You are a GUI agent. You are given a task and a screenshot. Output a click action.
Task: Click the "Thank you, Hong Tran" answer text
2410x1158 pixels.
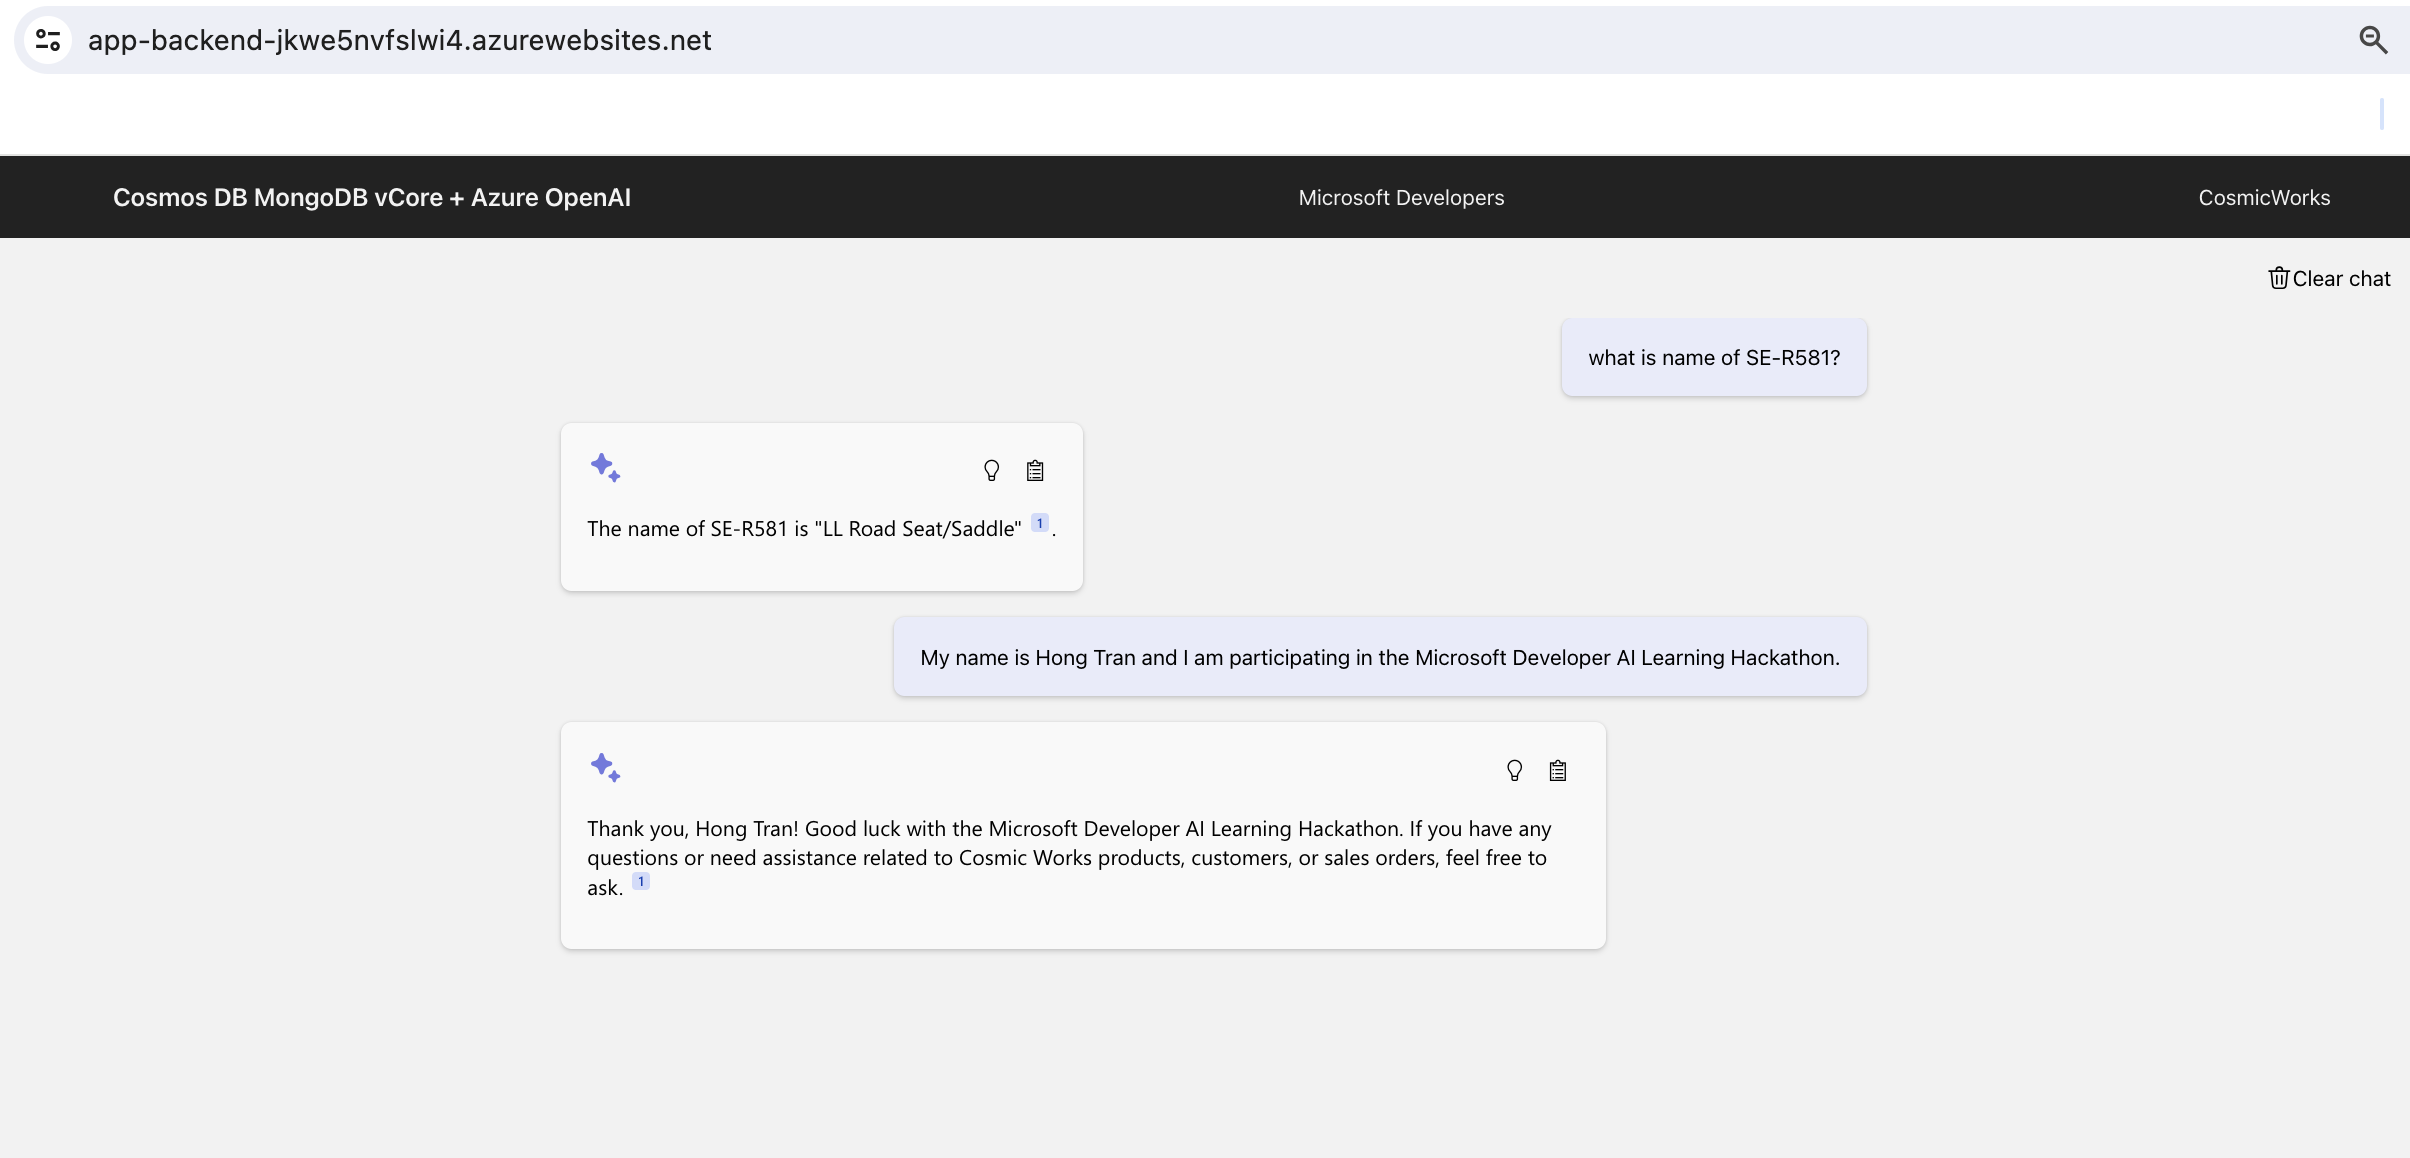[1068, 857]
